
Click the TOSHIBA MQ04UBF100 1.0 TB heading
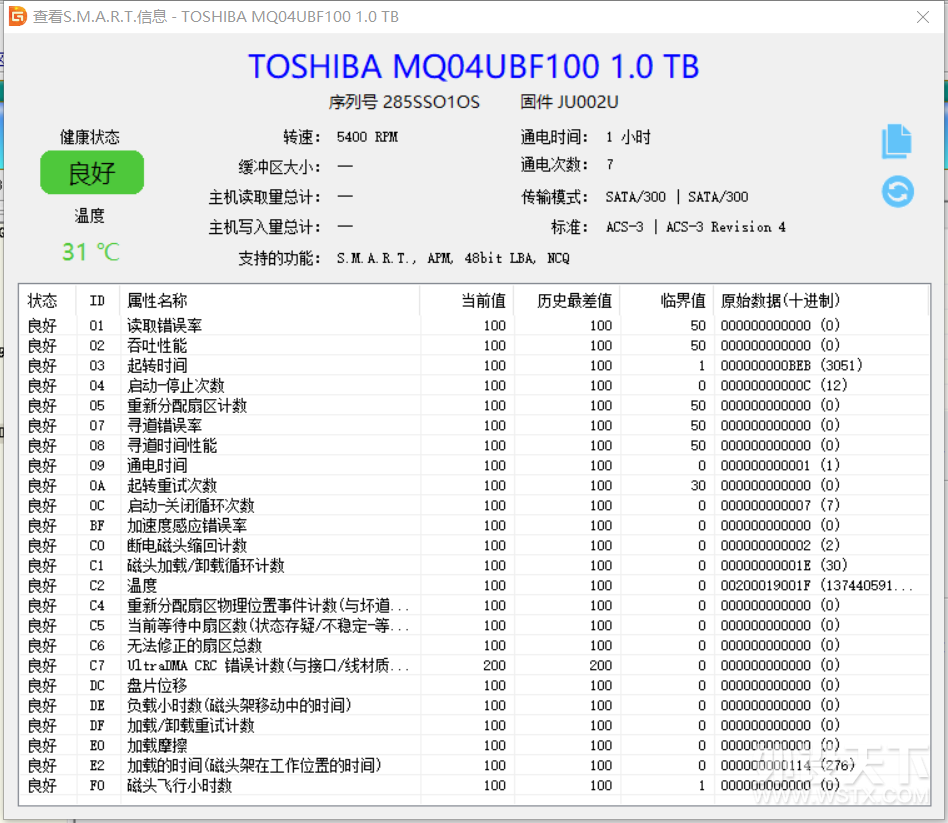pos(473,66)
